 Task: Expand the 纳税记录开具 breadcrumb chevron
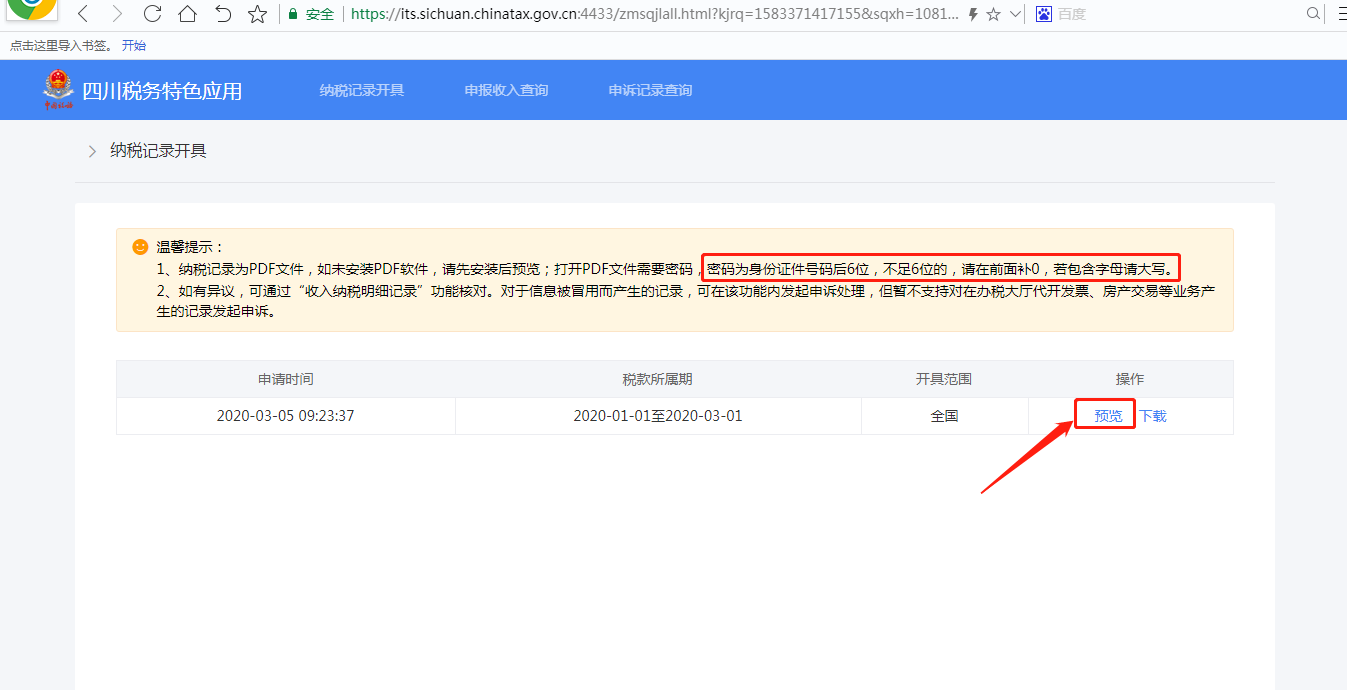pos(92,151)
